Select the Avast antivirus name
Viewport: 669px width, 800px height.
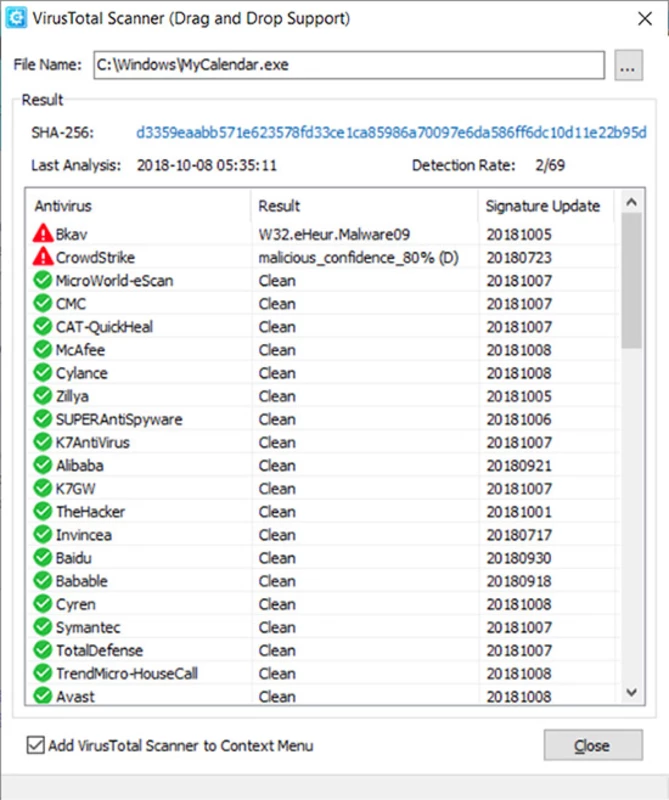pyautogui.click(x=75, y=696)
